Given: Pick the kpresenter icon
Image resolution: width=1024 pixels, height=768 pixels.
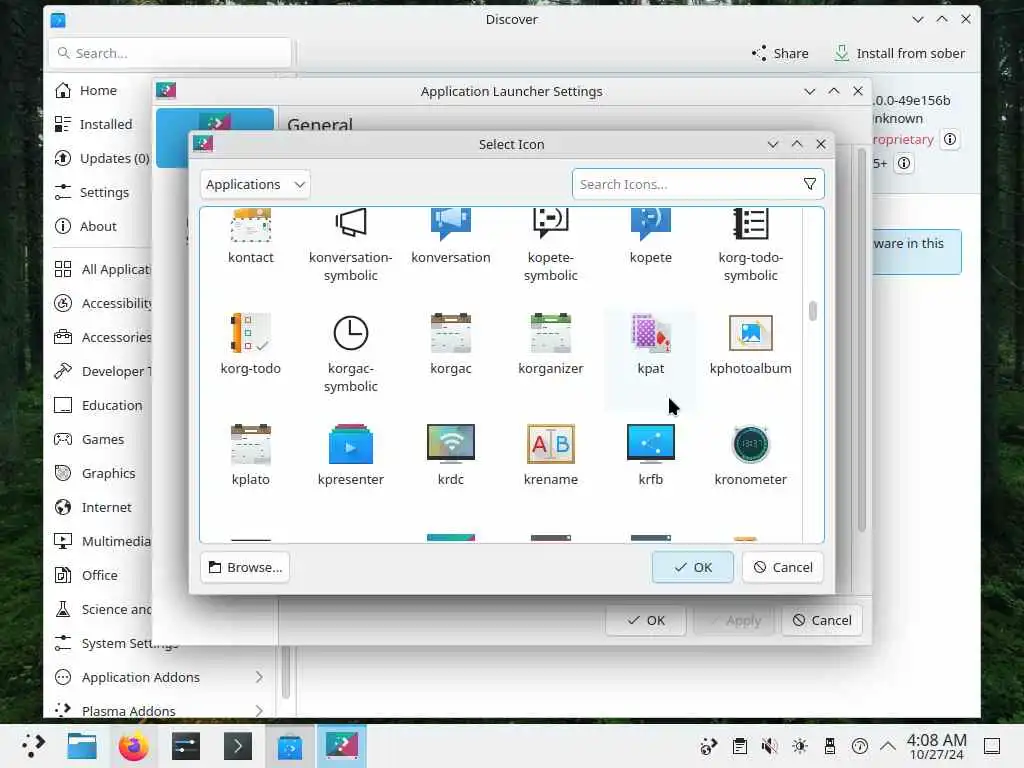Looking at the screenshot, I should pos(351,455).
